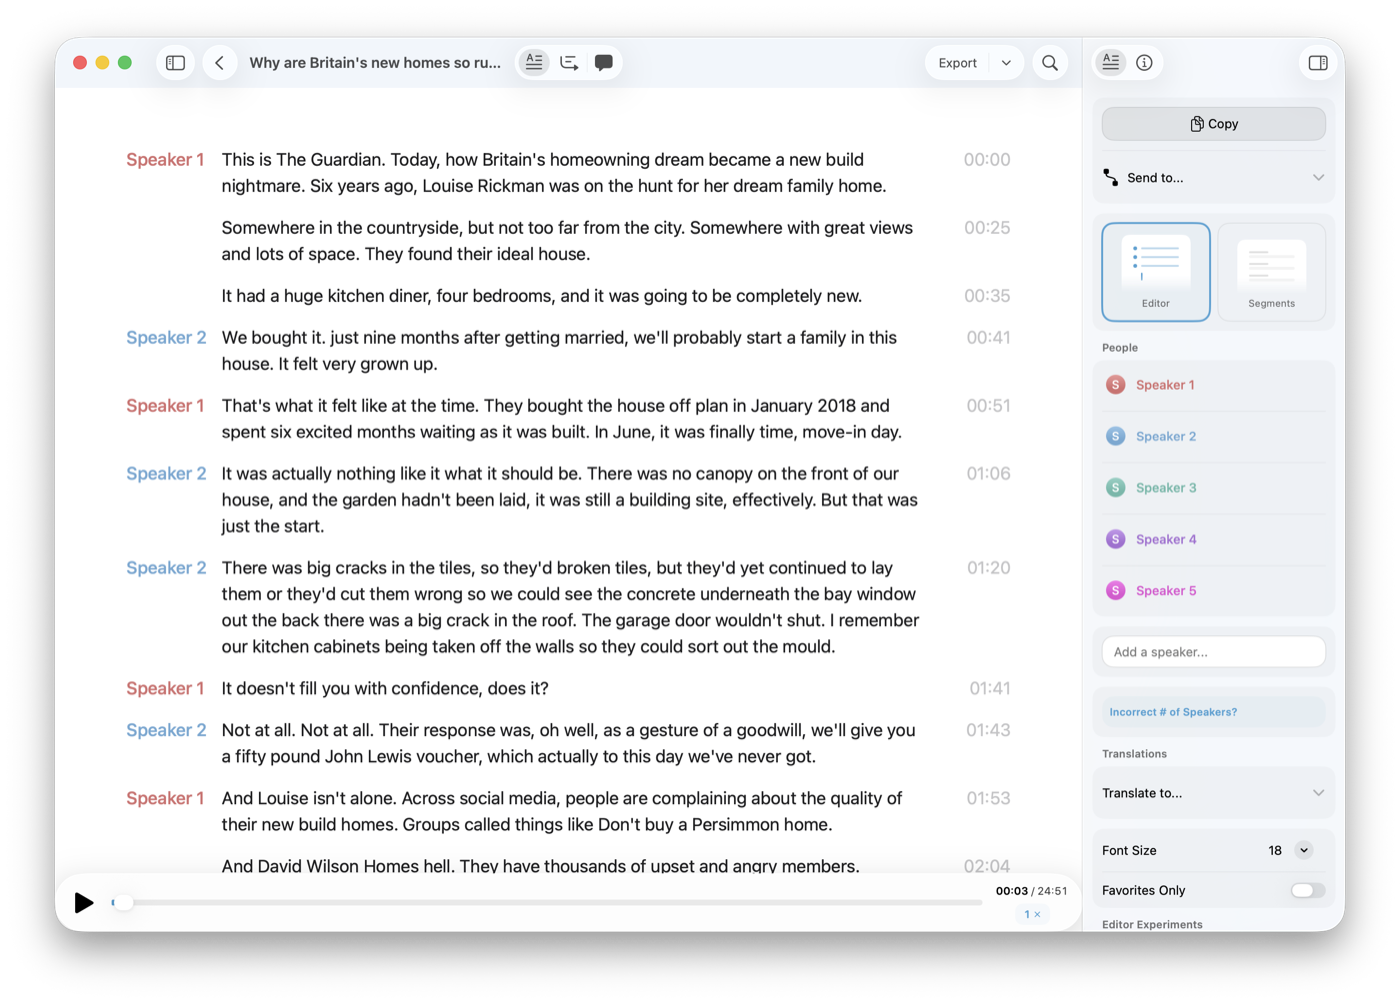Select Speaker 2 in People list

click(1214, 436)
